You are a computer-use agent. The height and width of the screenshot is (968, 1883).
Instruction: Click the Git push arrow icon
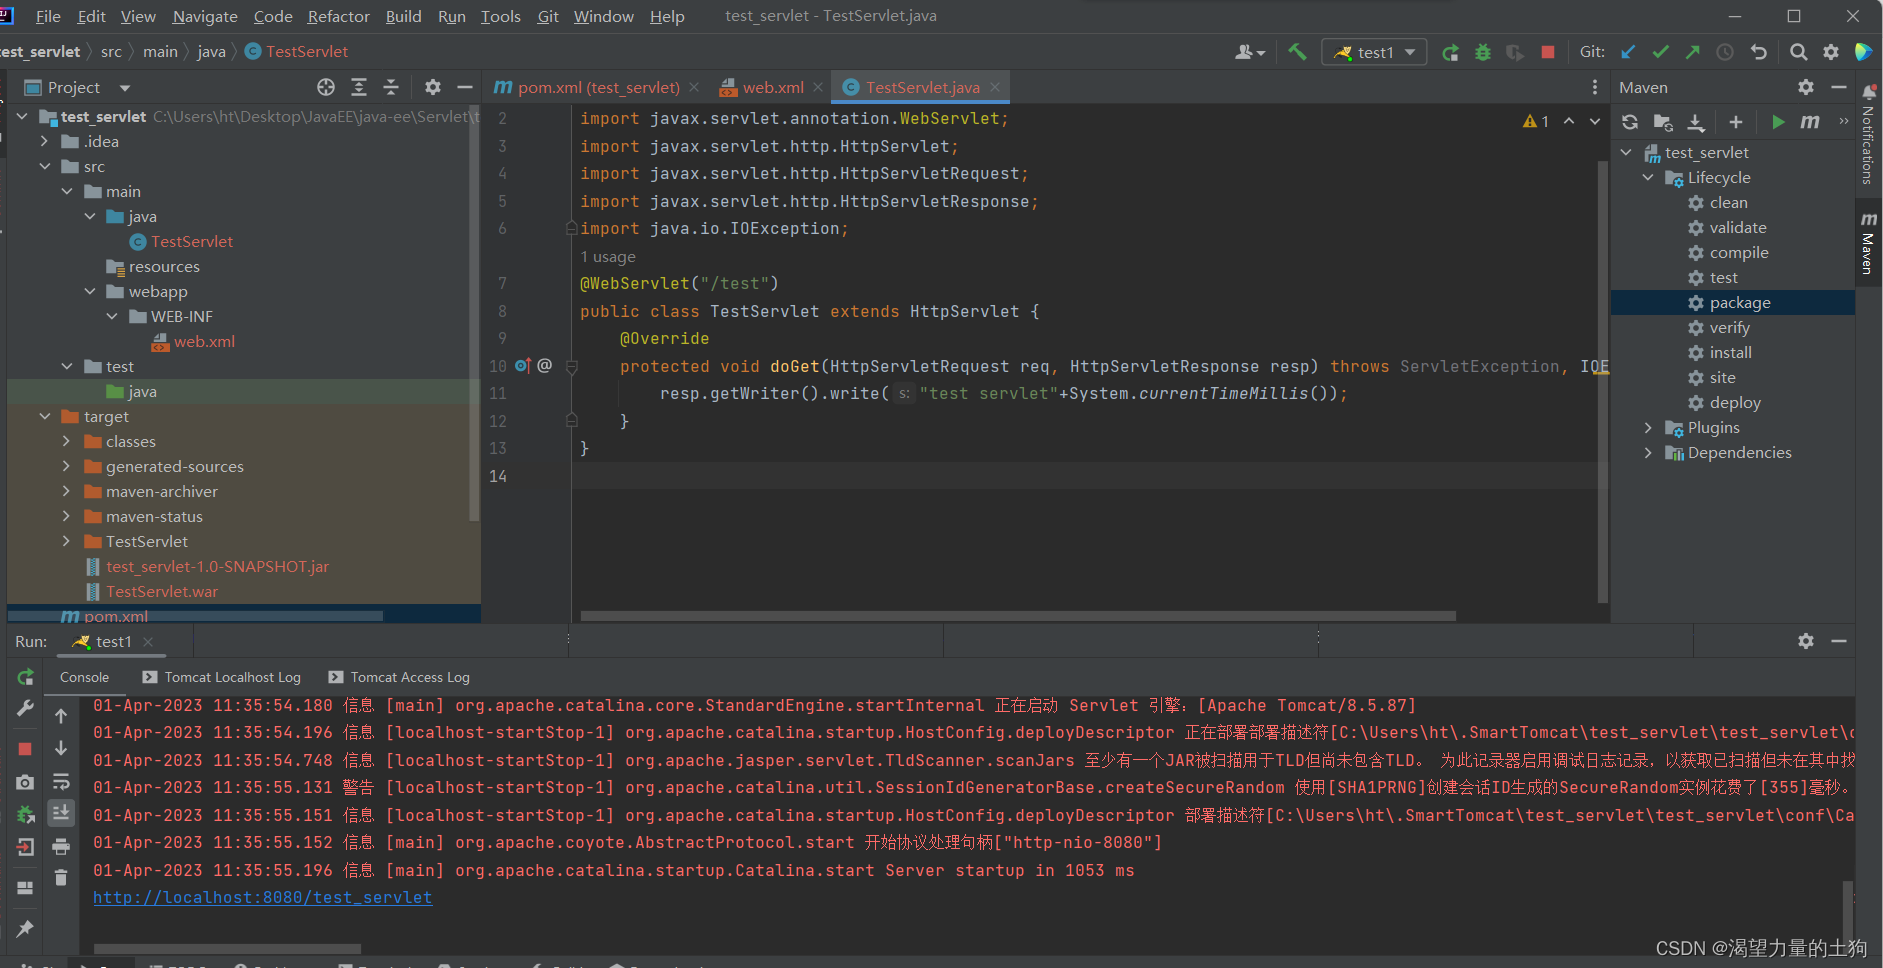1693,52
